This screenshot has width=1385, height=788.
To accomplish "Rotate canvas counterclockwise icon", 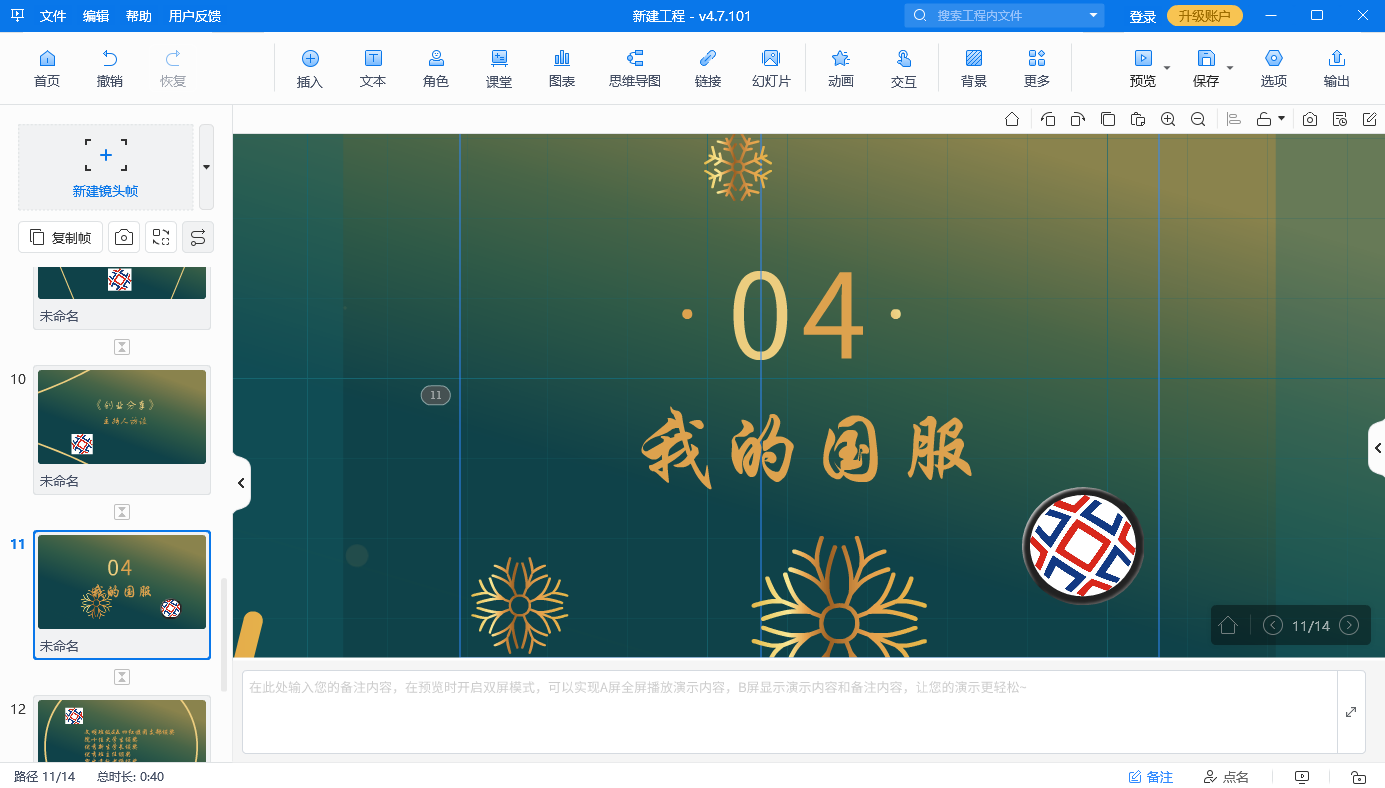I will (1048, 119).
